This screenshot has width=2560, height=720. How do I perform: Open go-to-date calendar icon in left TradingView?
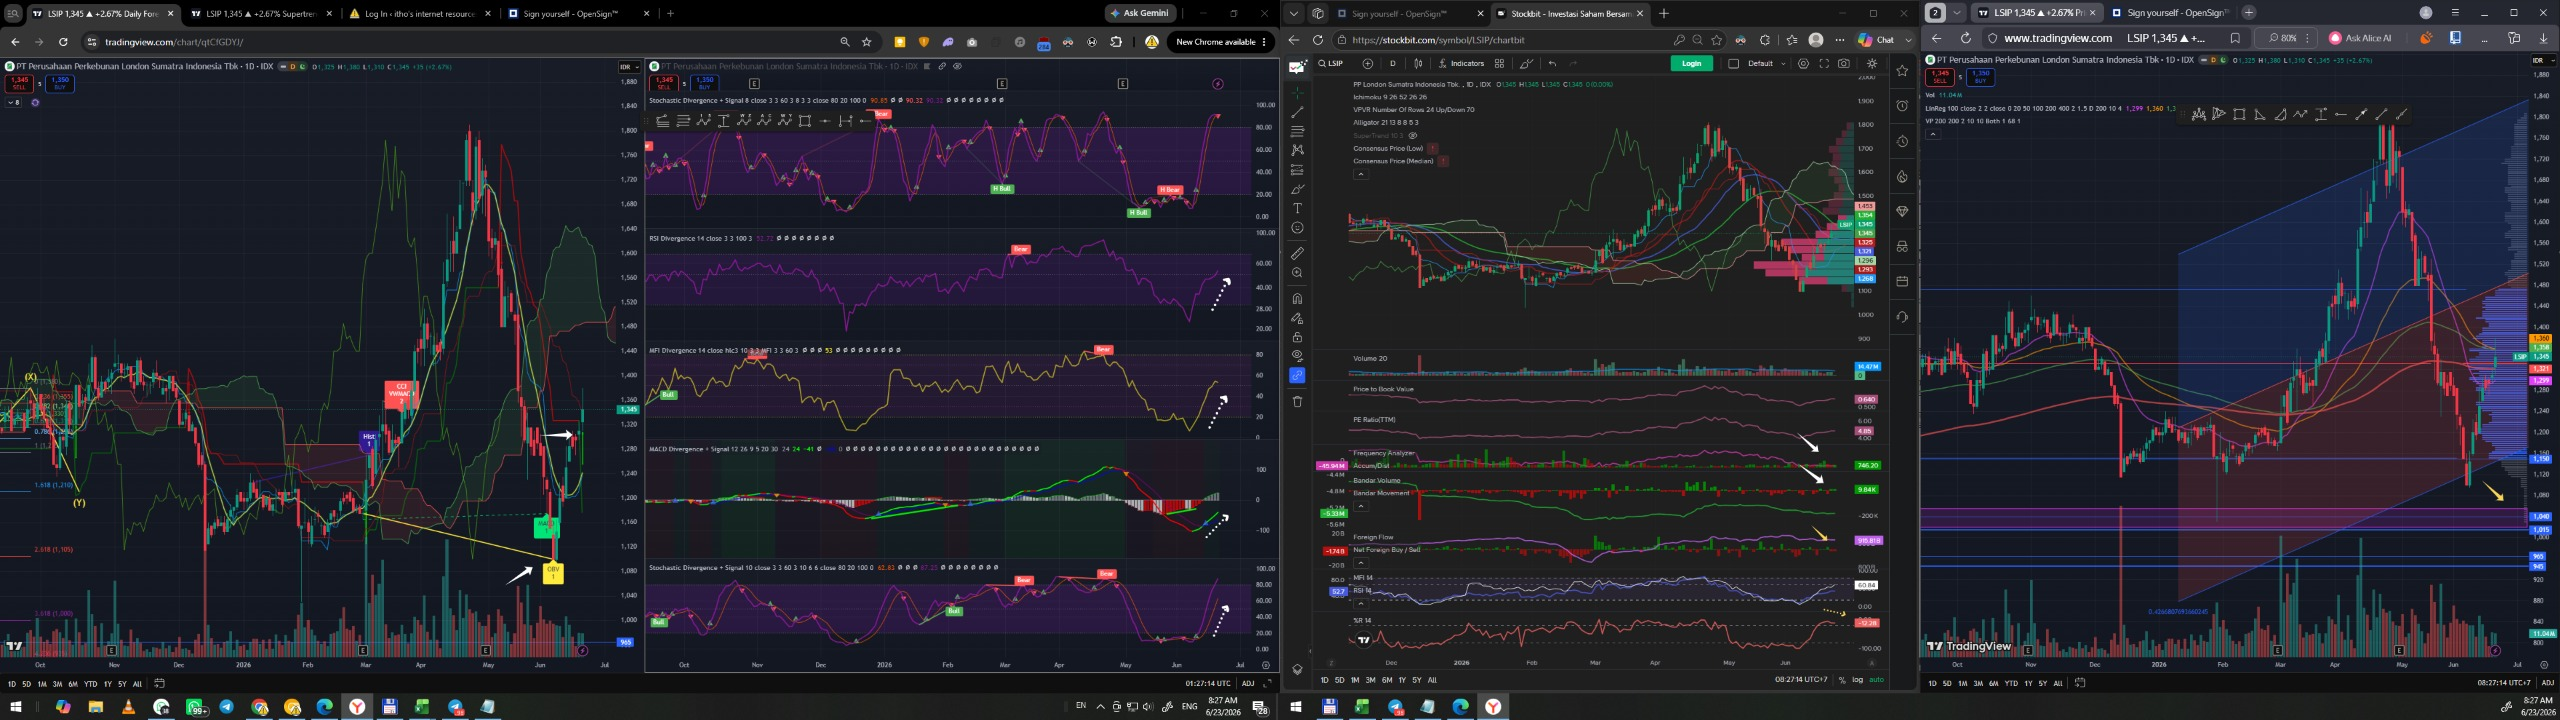pyautogui.click(x=159, y=683)
